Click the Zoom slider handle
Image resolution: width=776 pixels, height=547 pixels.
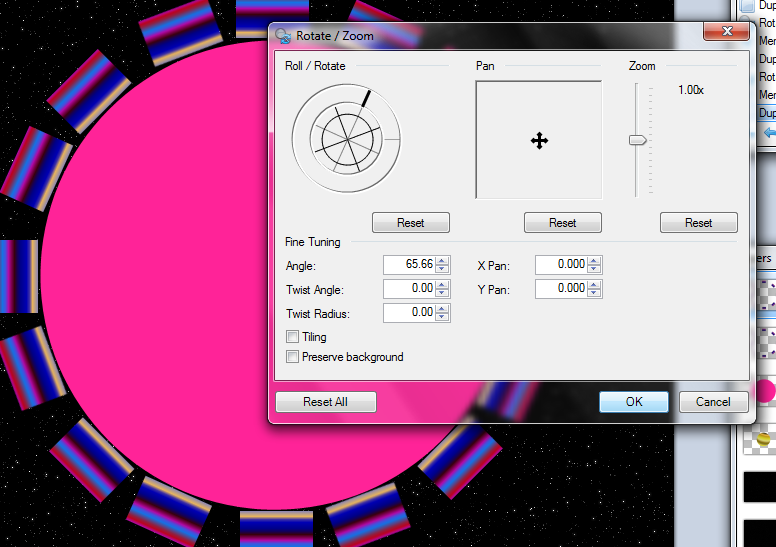point(637,140)
